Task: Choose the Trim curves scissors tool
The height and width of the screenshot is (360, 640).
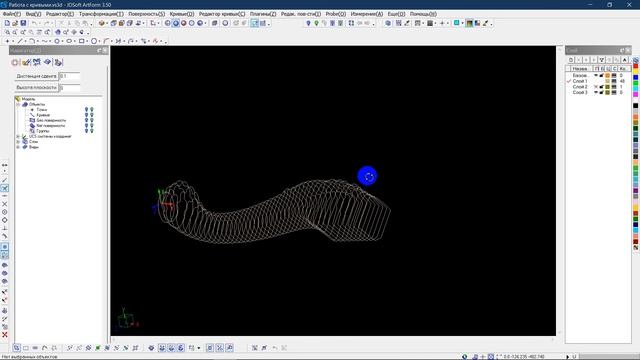Action: pos(118,41)
